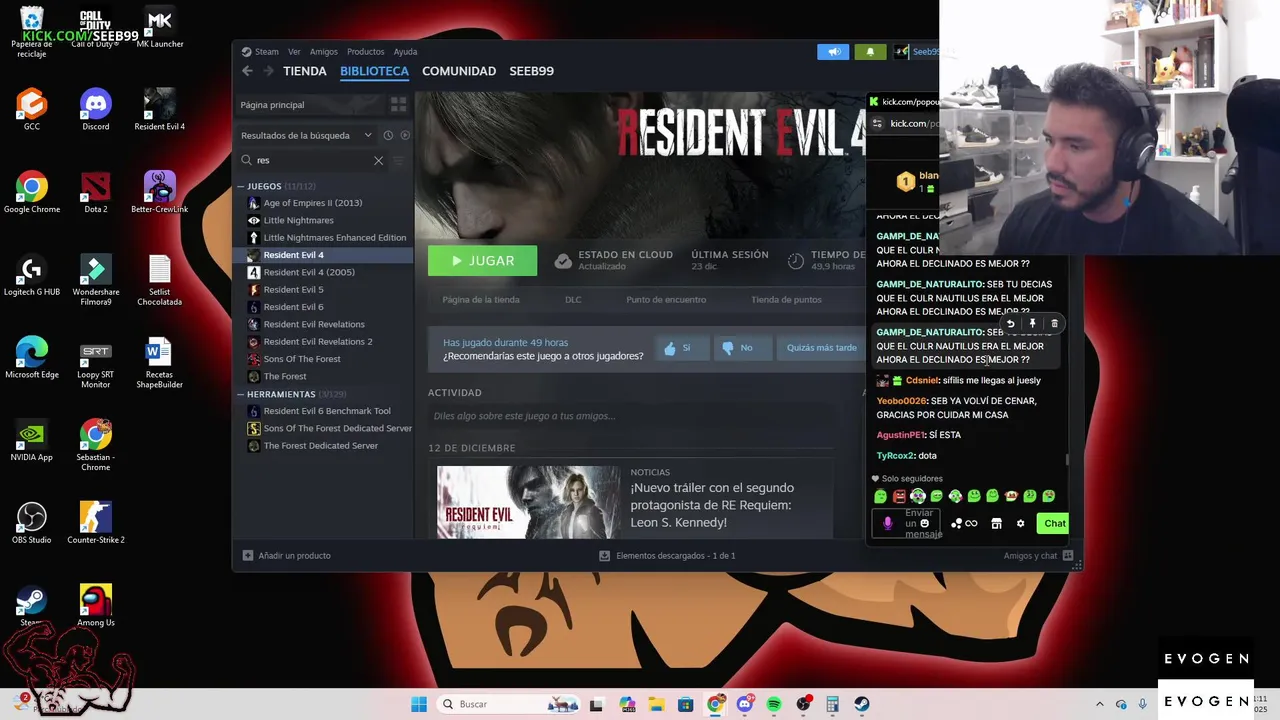Open COMUNIDAD tab in Steam
The height and width of the screenshot is (720, 1280).
pos(459,71)
